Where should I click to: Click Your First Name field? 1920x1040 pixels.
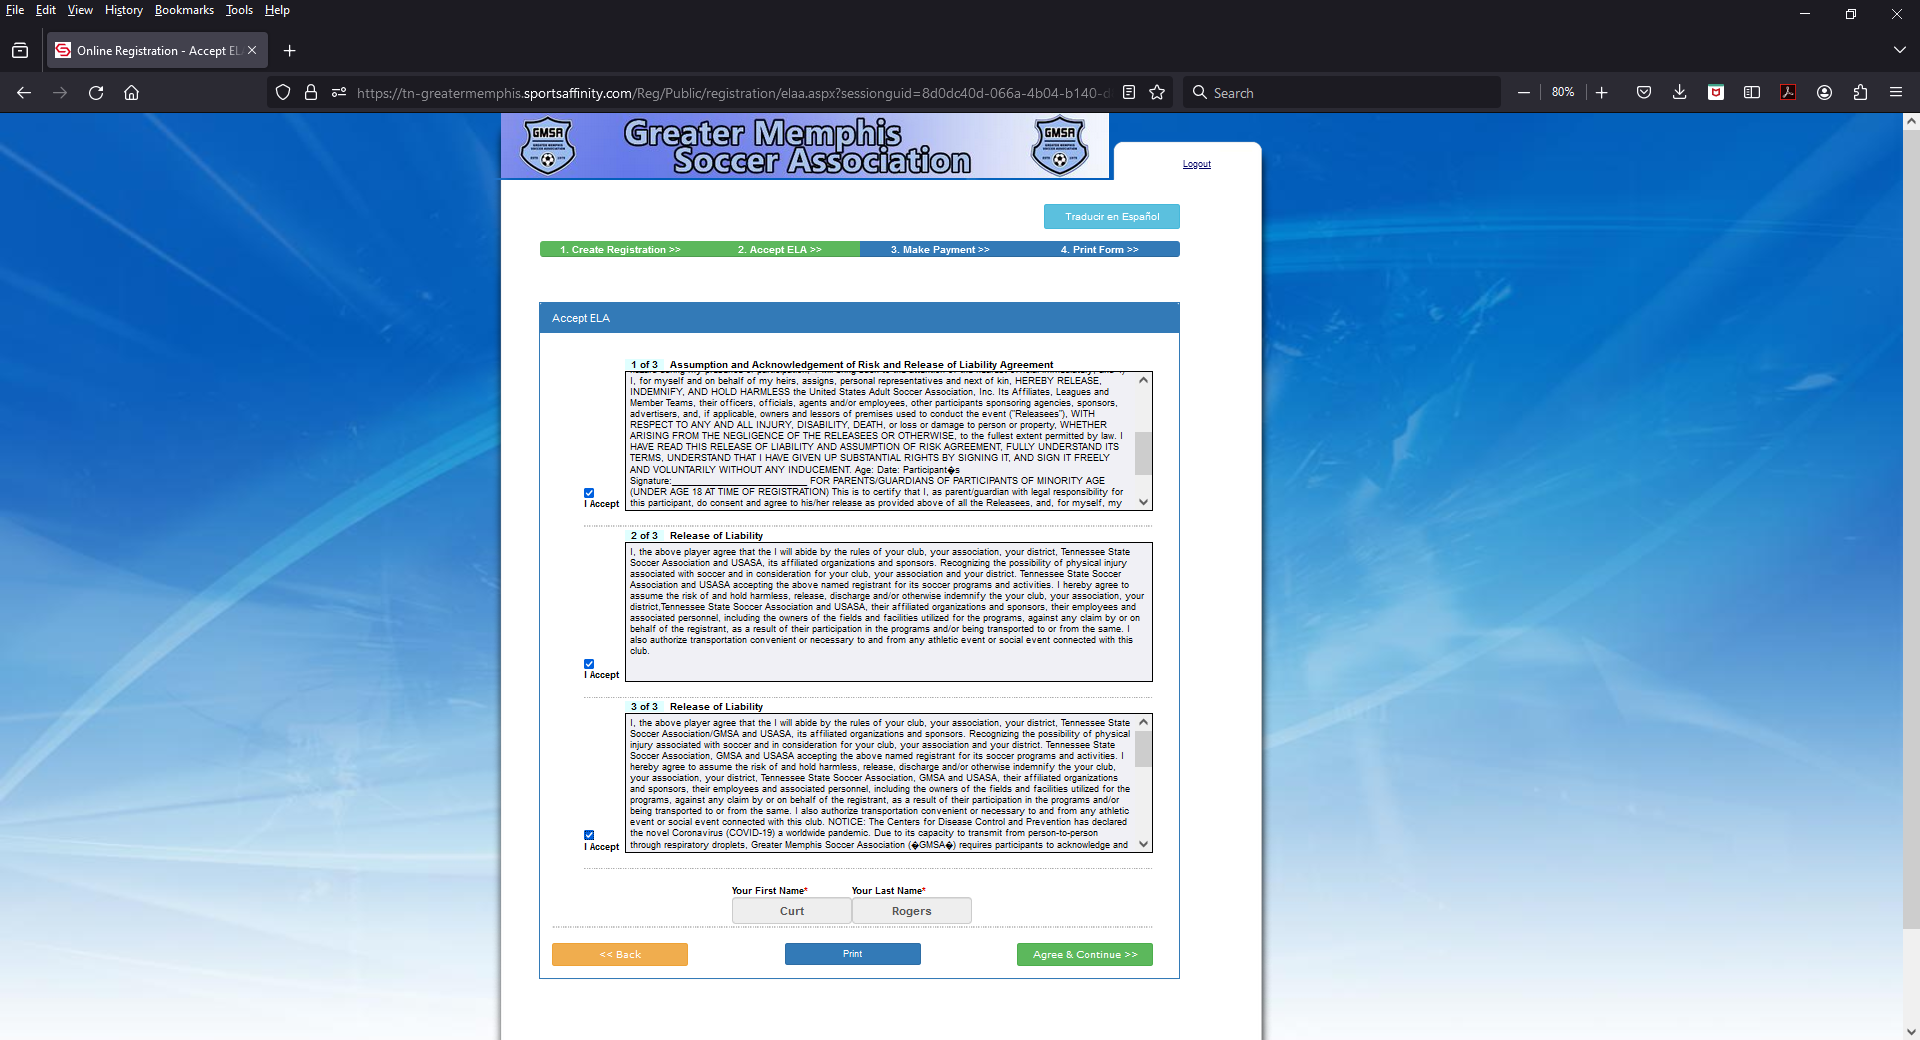(x=792, y=911)
